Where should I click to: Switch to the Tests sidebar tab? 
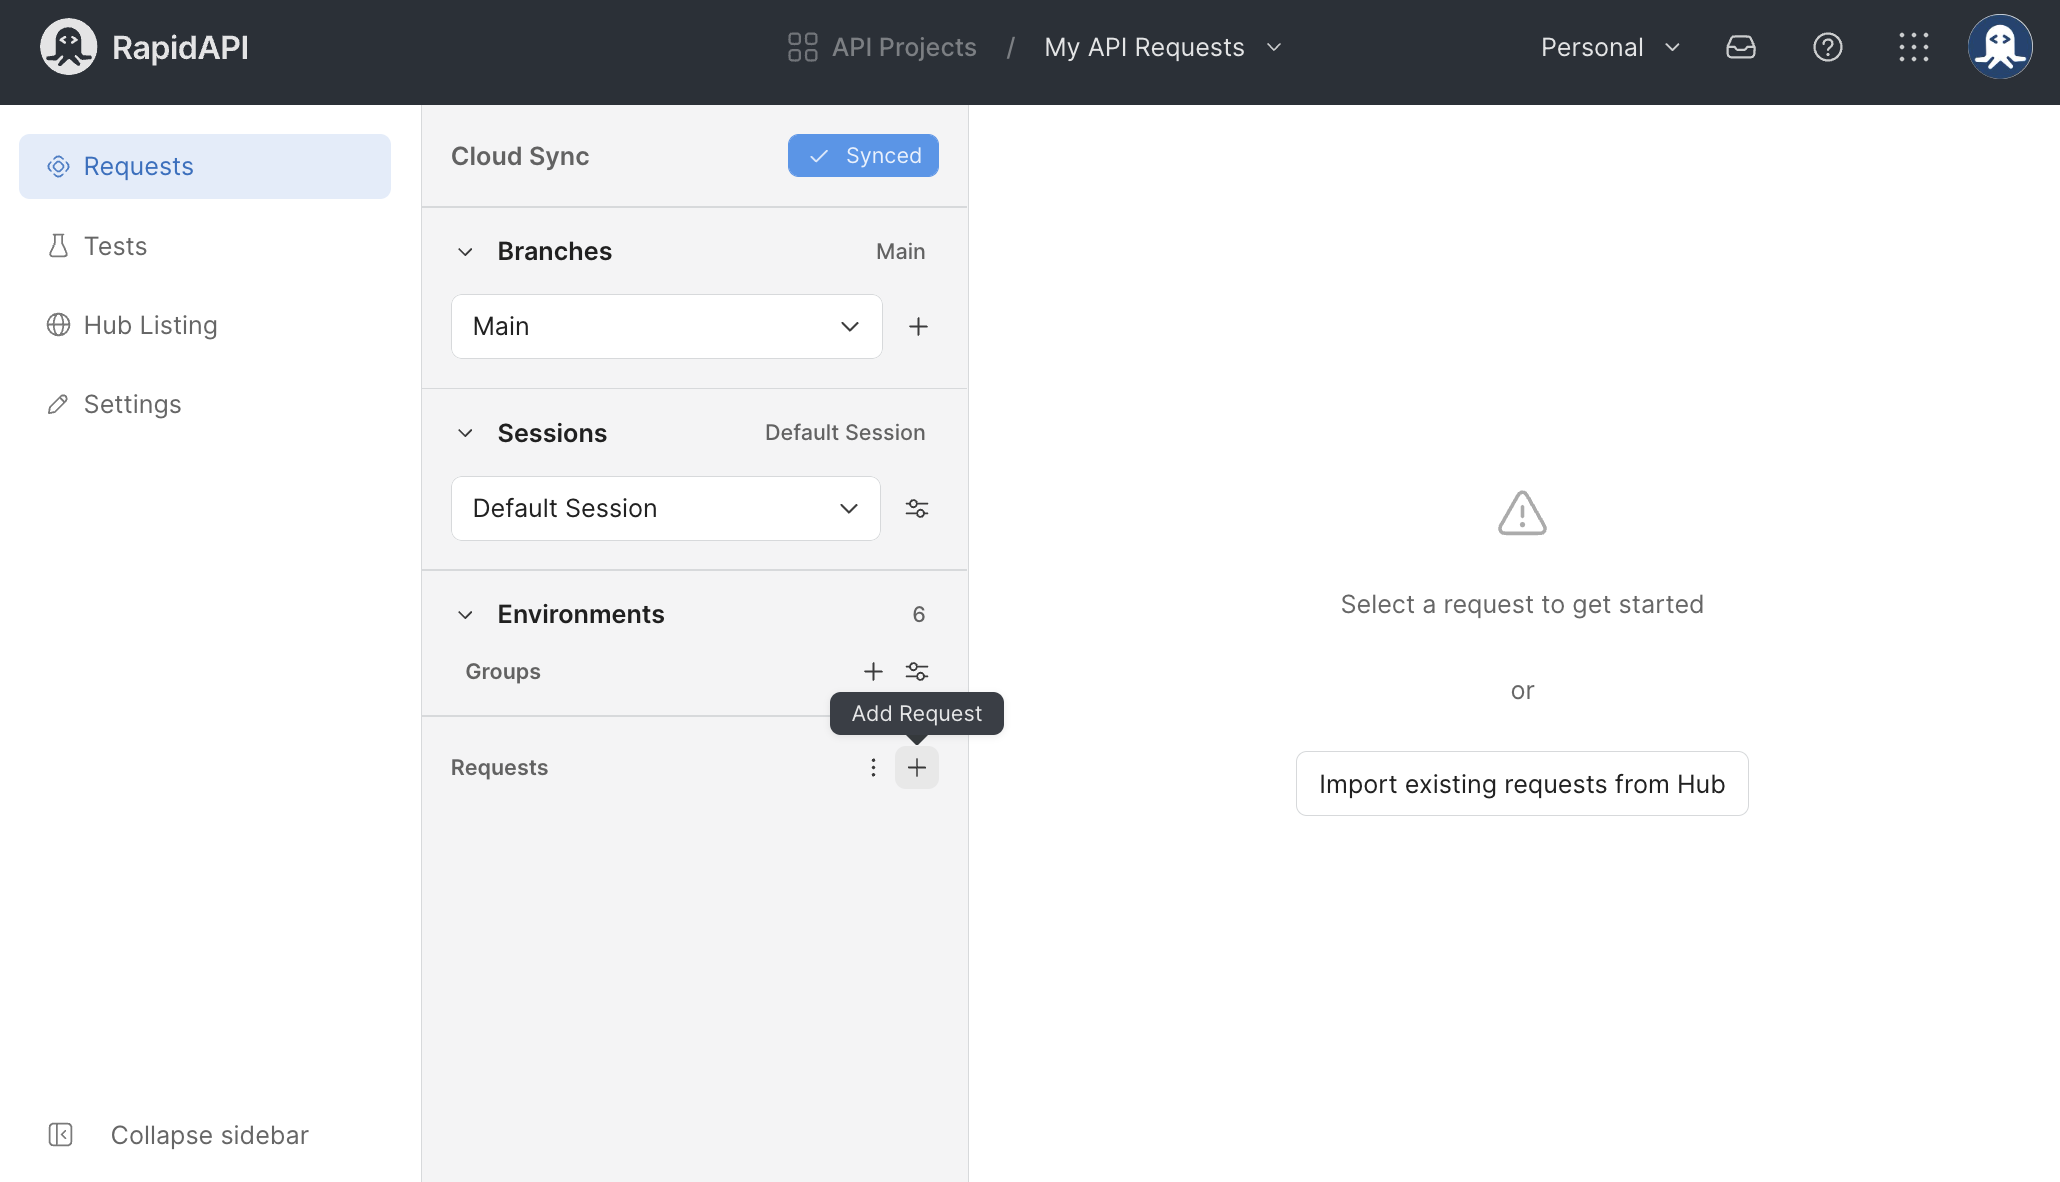(115, 246)
